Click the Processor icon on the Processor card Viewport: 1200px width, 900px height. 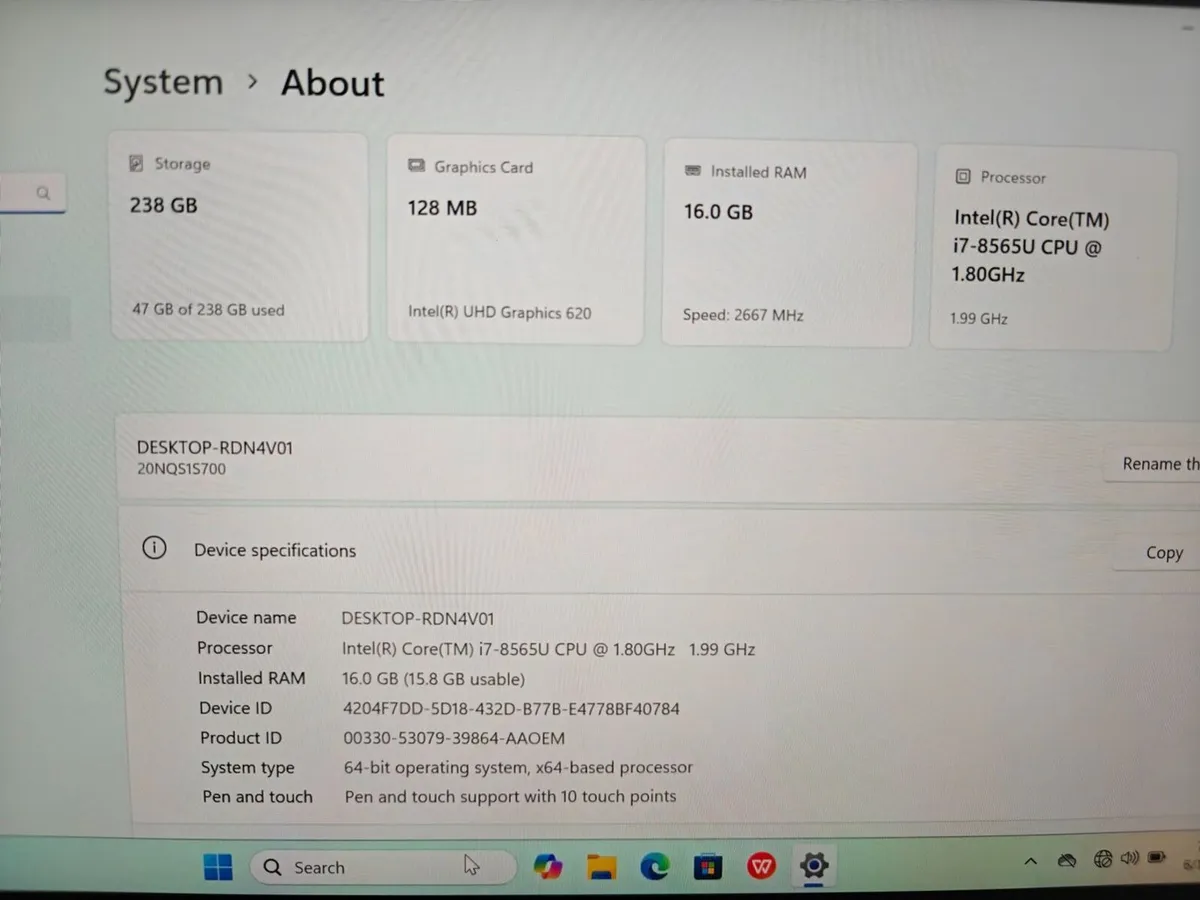click(962, 177)
